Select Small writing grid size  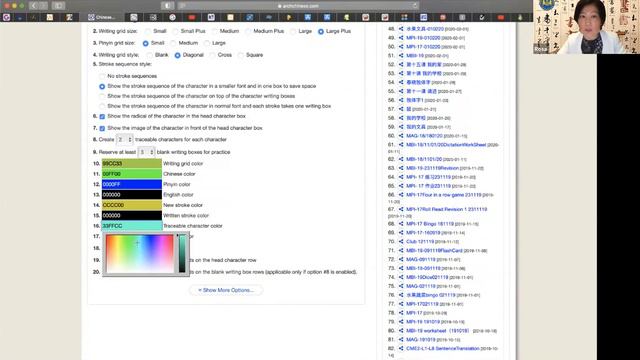click(x=148, y=31)
